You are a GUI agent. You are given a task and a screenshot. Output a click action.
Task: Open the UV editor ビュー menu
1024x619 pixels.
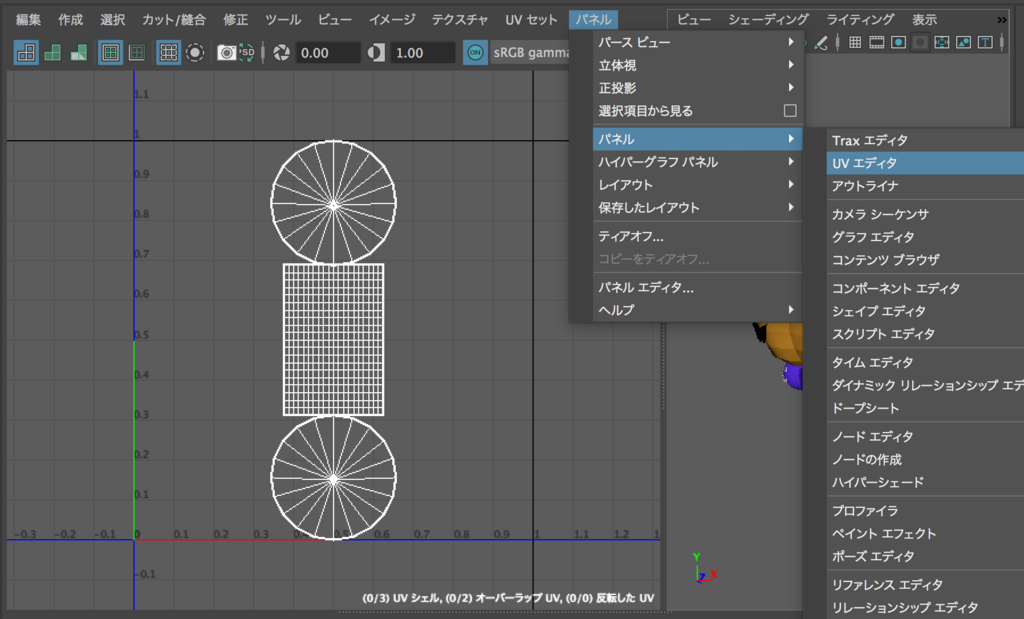(x=334, y=20)
